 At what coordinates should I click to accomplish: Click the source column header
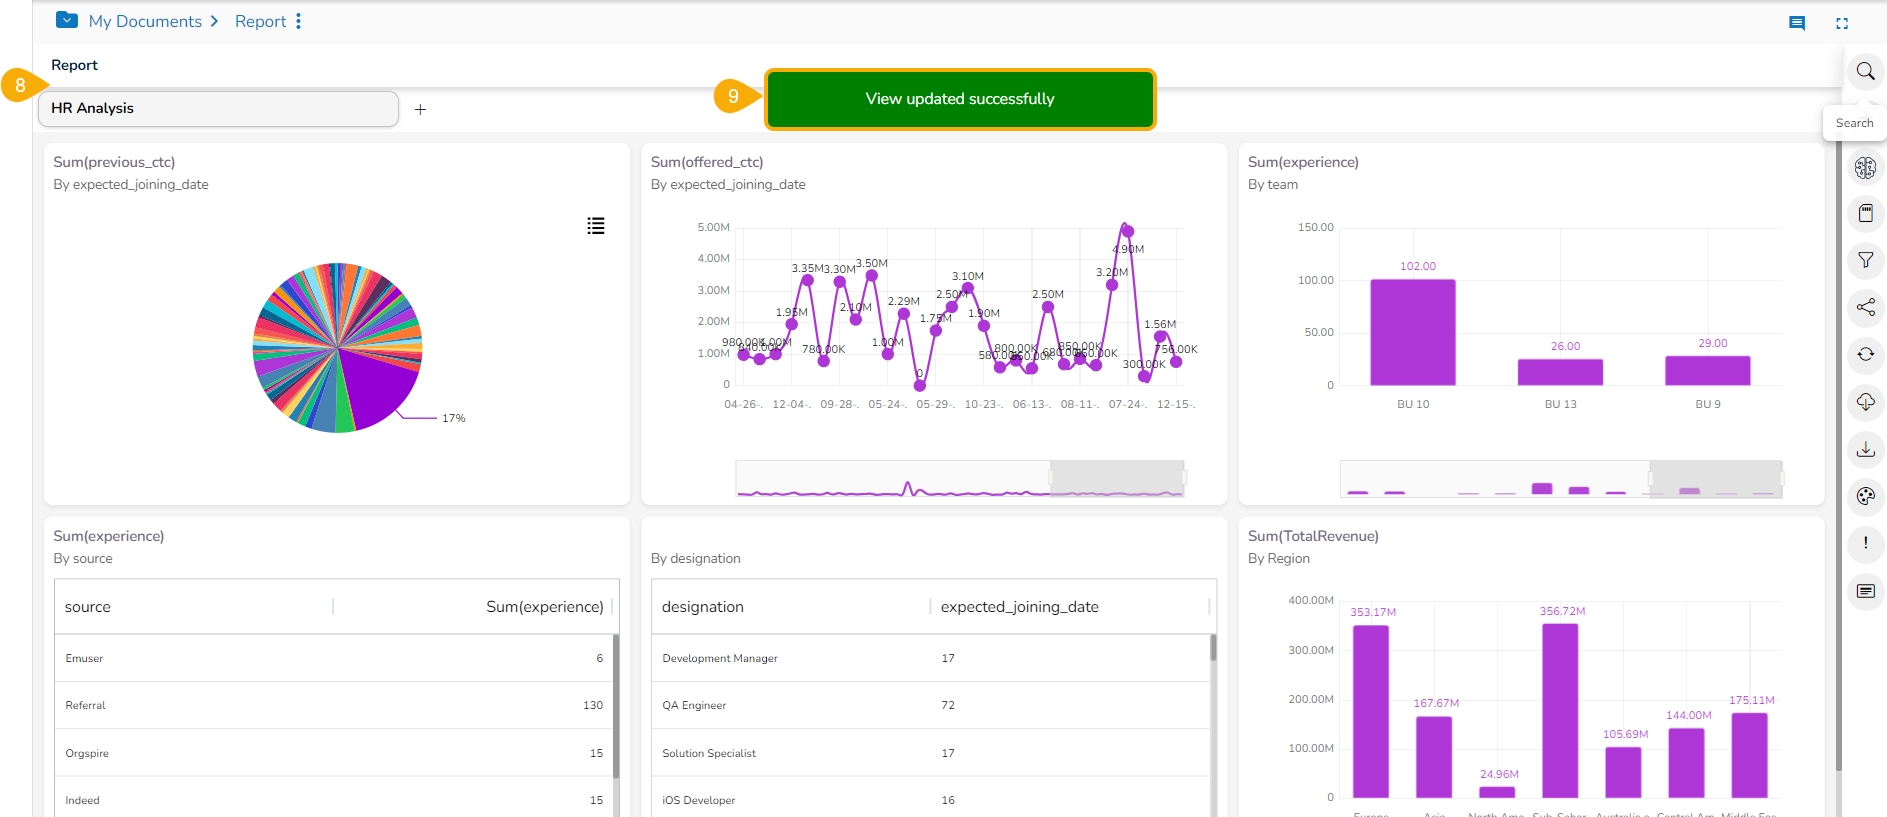[x=88, y=607]
